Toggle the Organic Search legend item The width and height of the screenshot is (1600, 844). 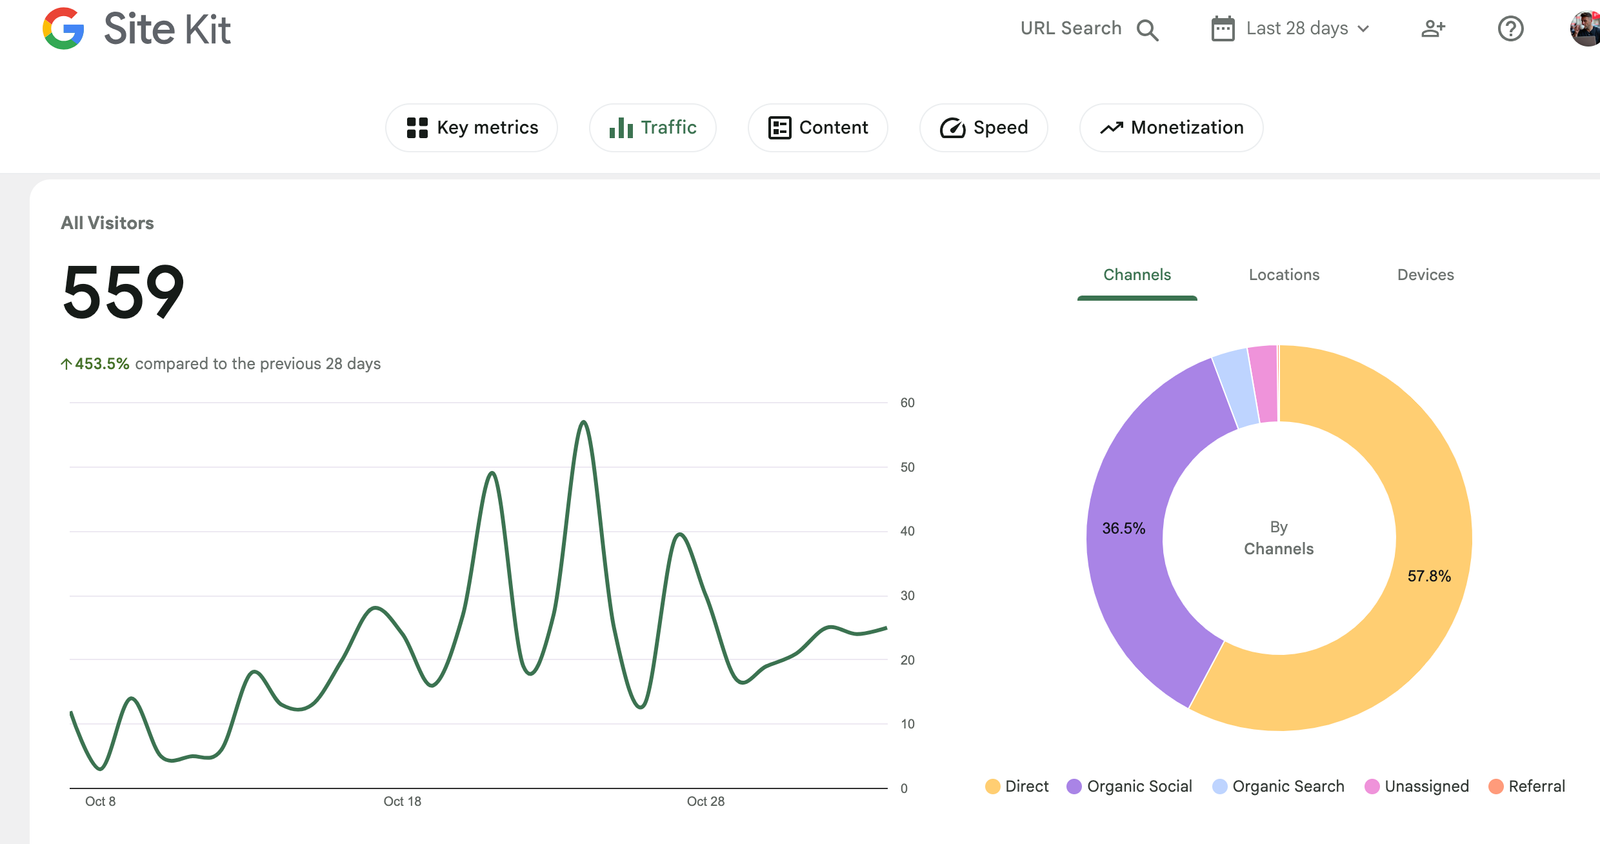[x=1278, y=787]
